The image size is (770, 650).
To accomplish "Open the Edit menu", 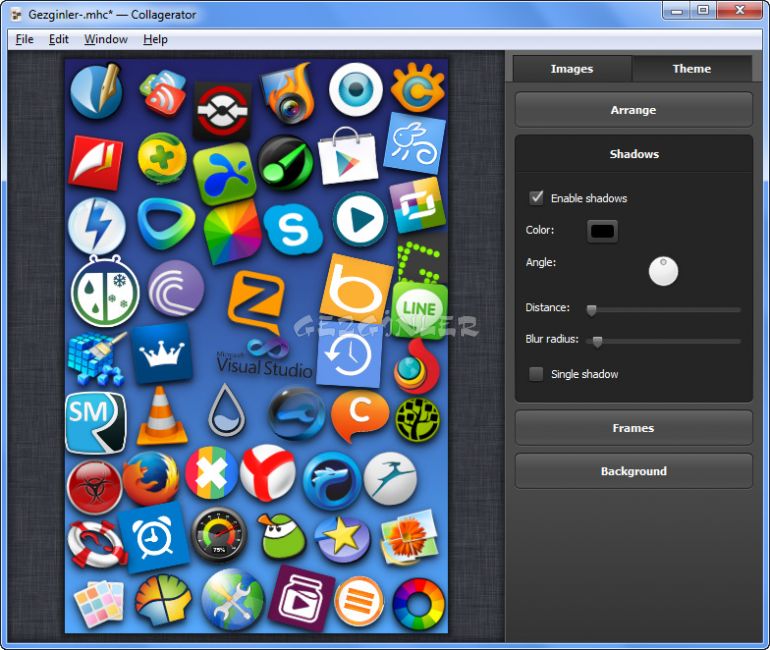I will coord(59,39).
